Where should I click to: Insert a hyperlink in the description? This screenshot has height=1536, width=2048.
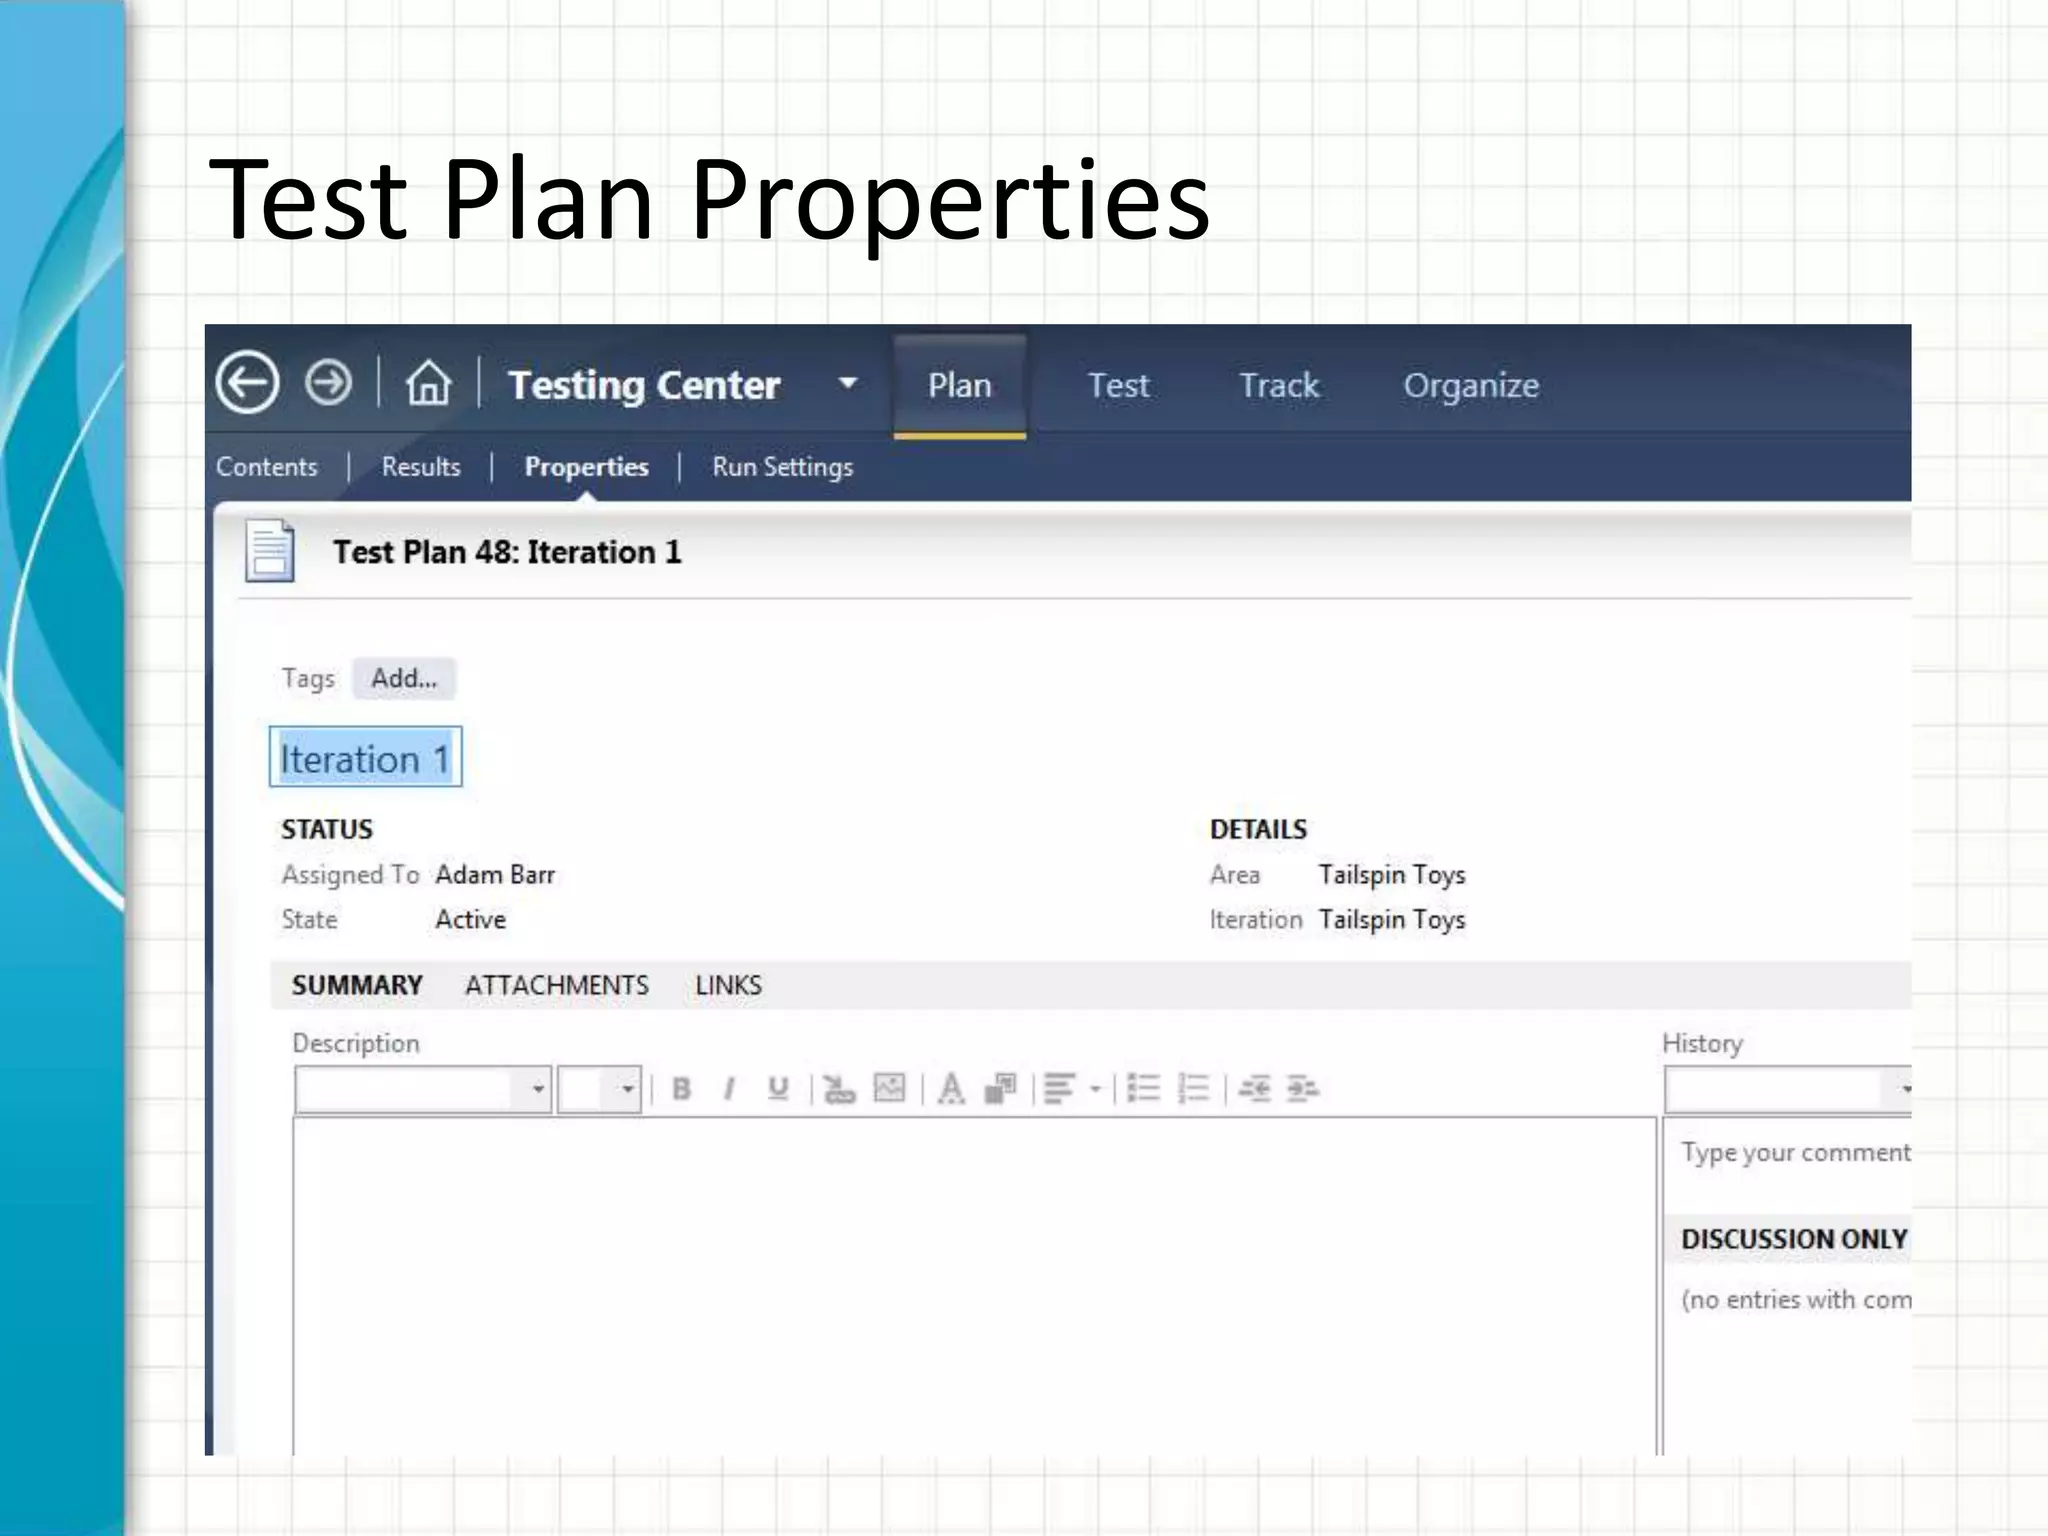coord(839,1089)
